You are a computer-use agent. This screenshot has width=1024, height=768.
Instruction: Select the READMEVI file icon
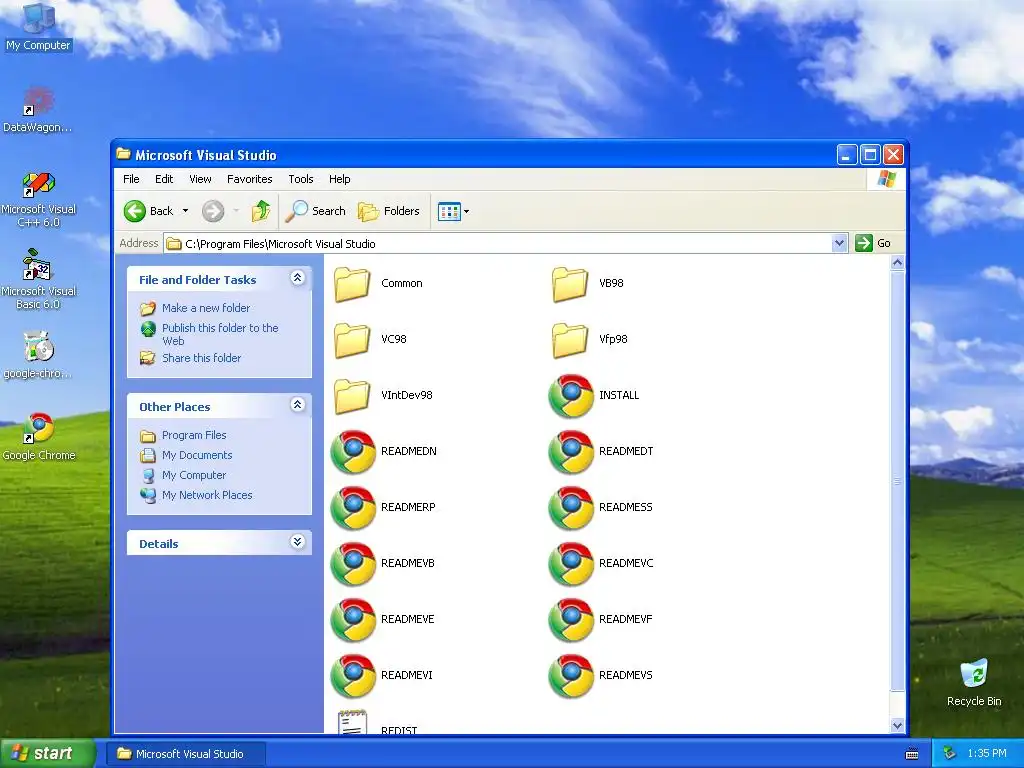pyautogui.click(x=353, y=677)
